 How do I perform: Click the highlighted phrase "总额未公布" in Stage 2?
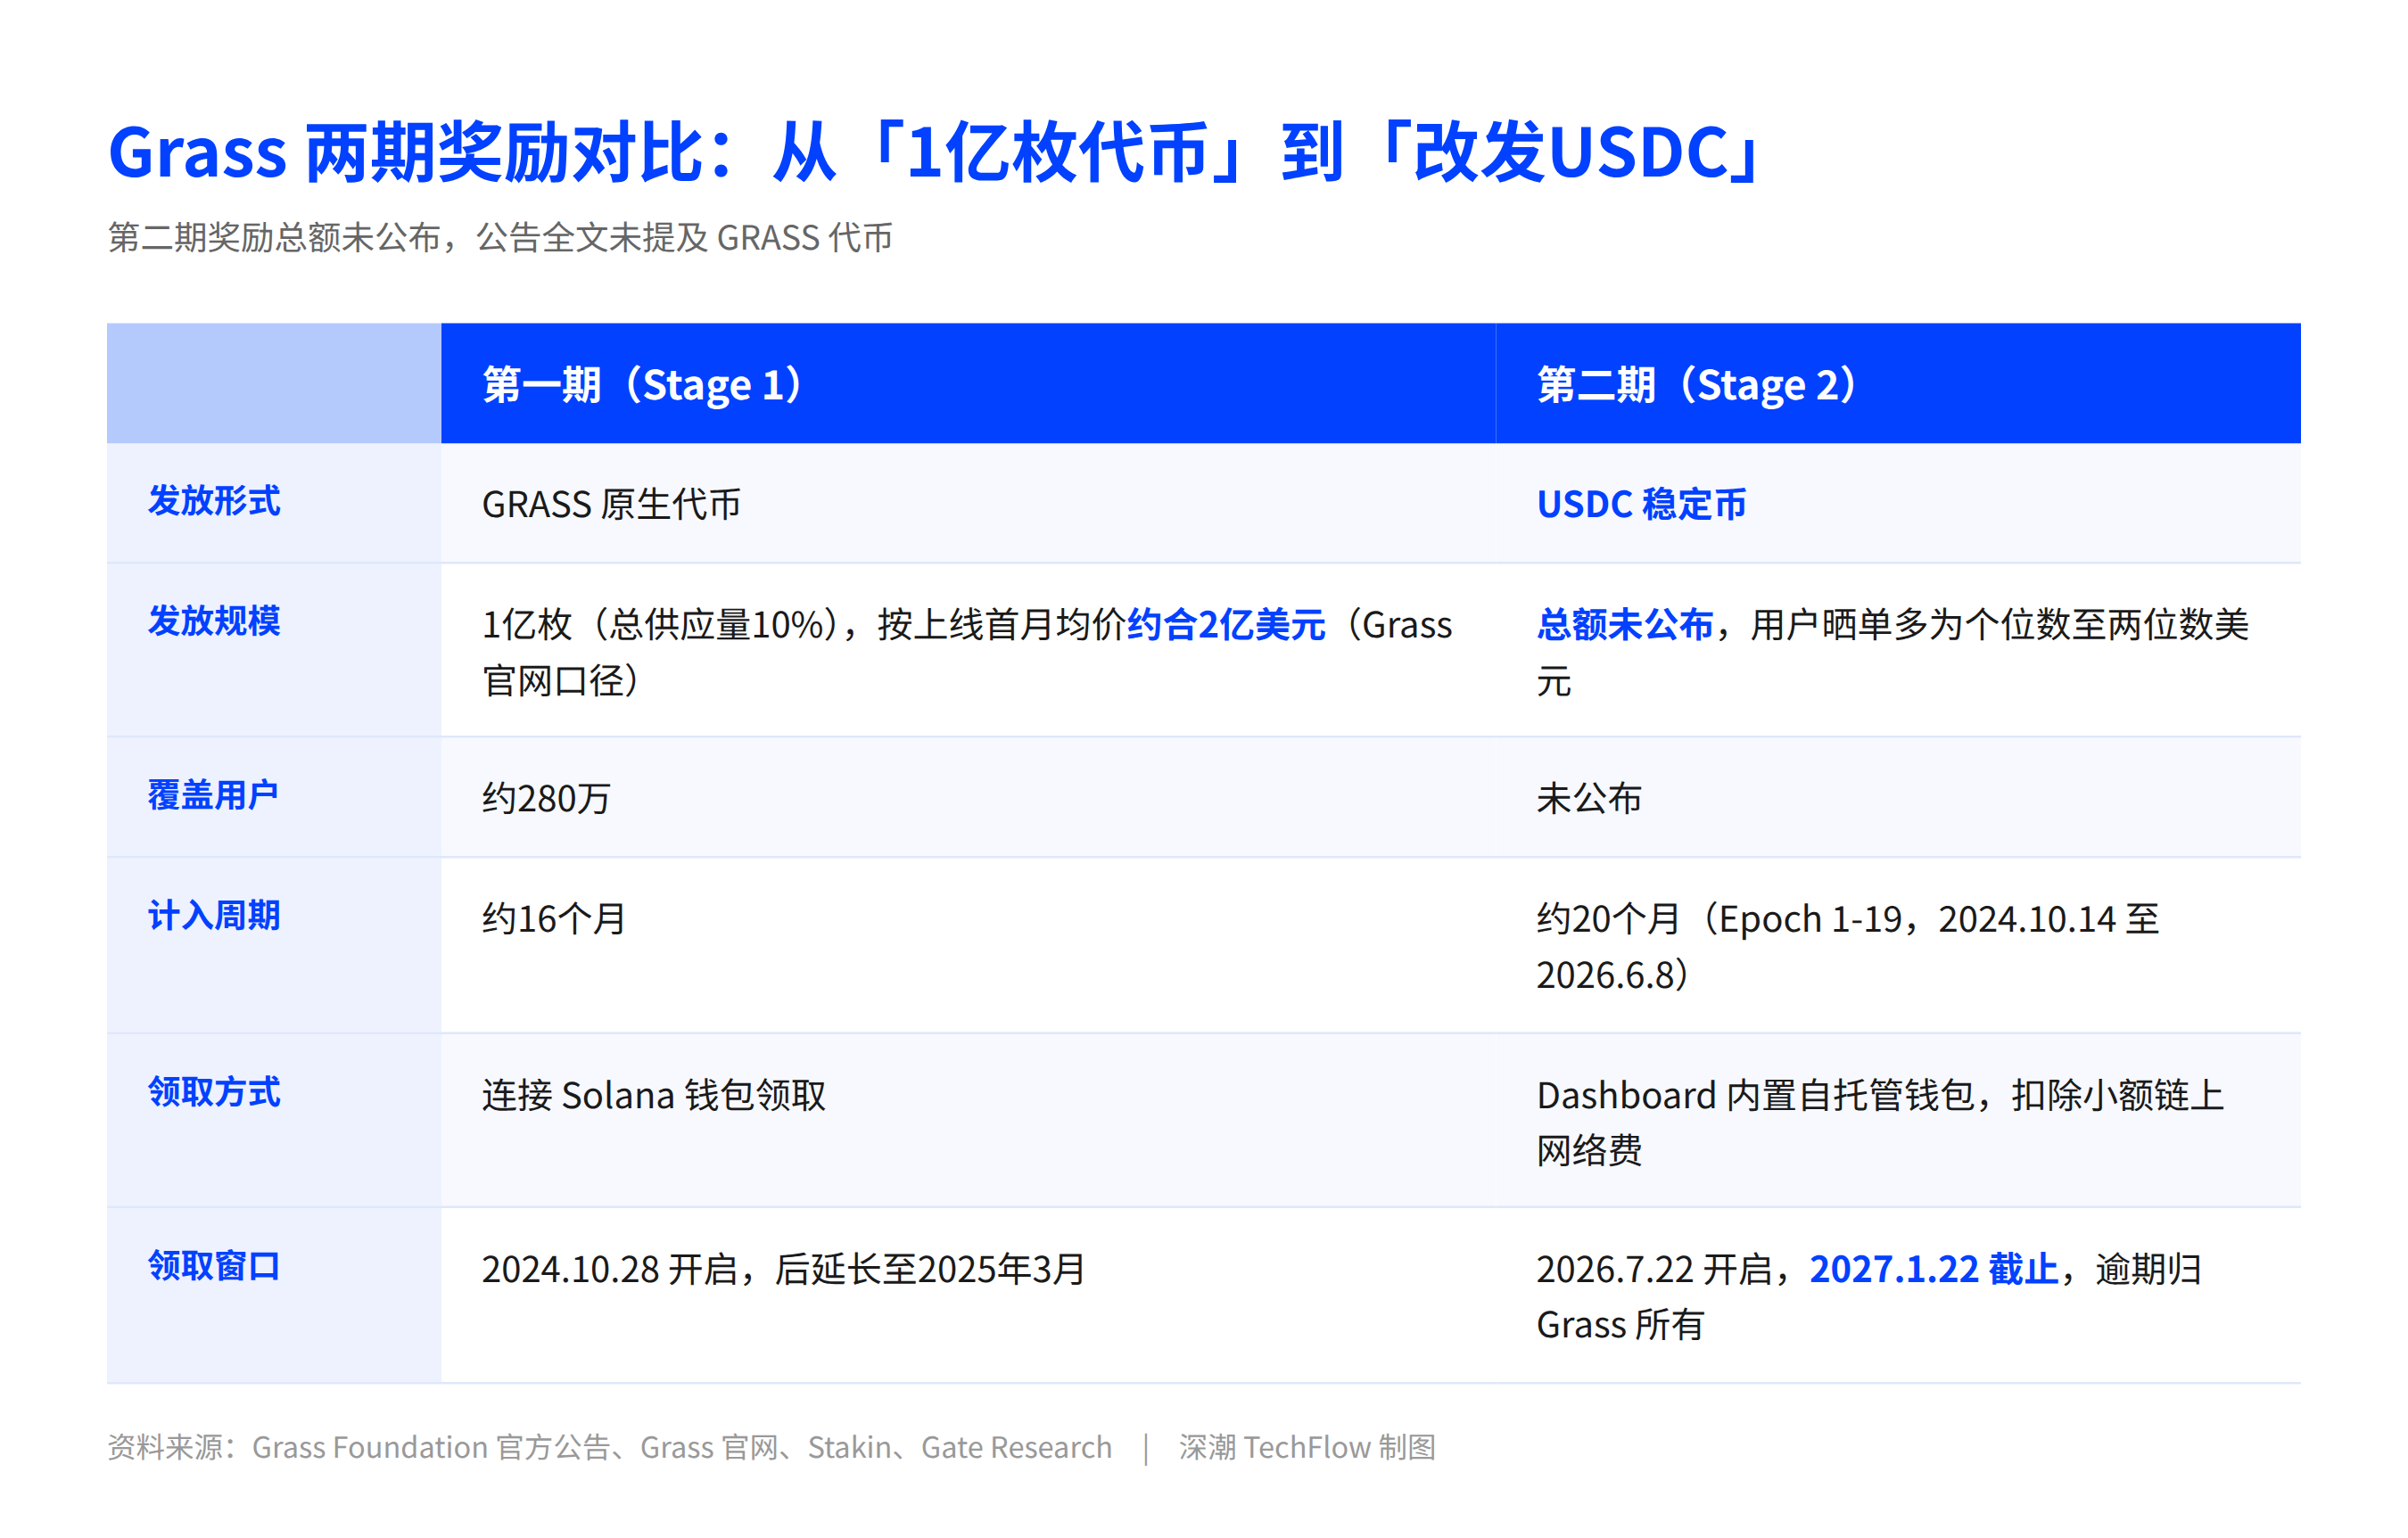pyautogui.click(x=1624, y=625)
